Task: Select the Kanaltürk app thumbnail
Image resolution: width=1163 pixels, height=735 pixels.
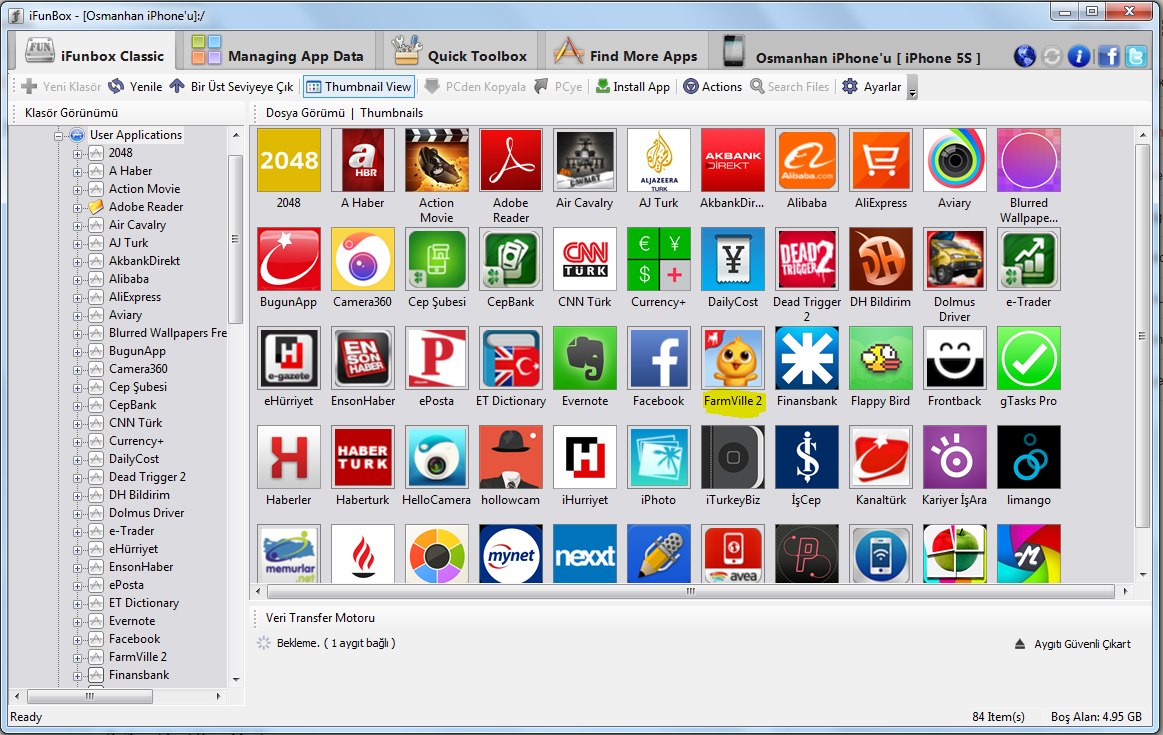Action: tap(880, 457)
